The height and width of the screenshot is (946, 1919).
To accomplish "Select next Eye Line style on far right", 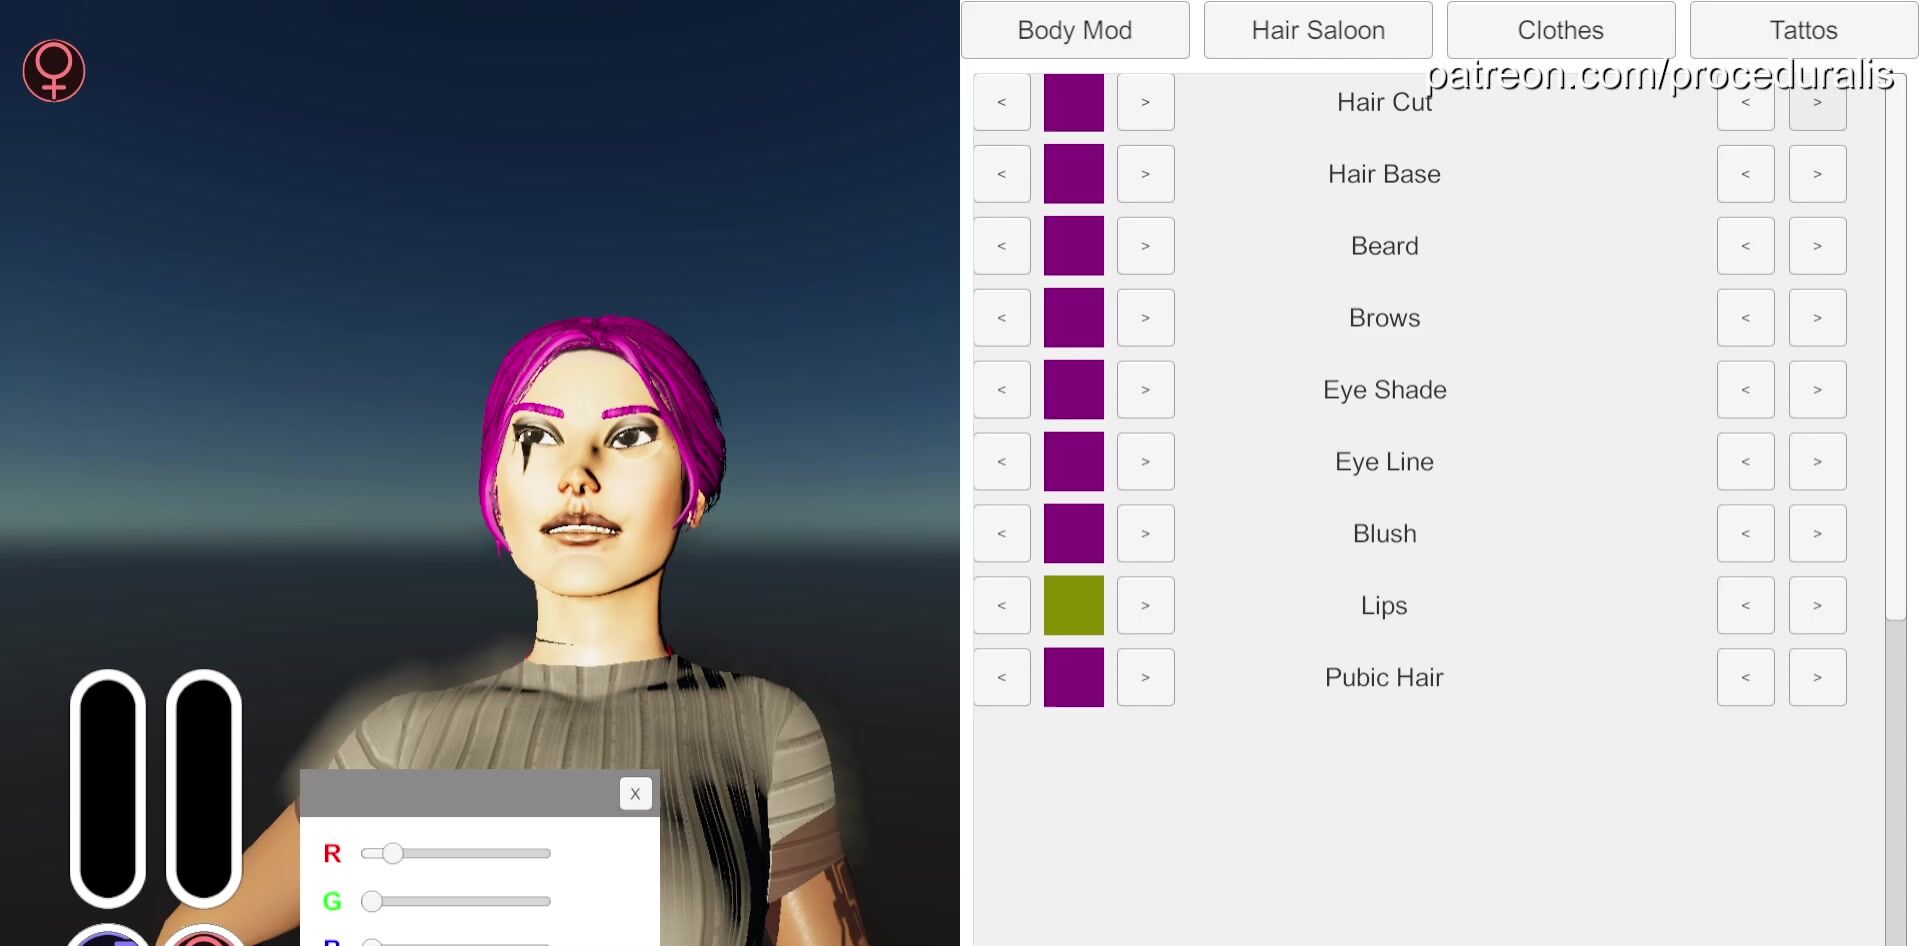I will point(1817,462).
